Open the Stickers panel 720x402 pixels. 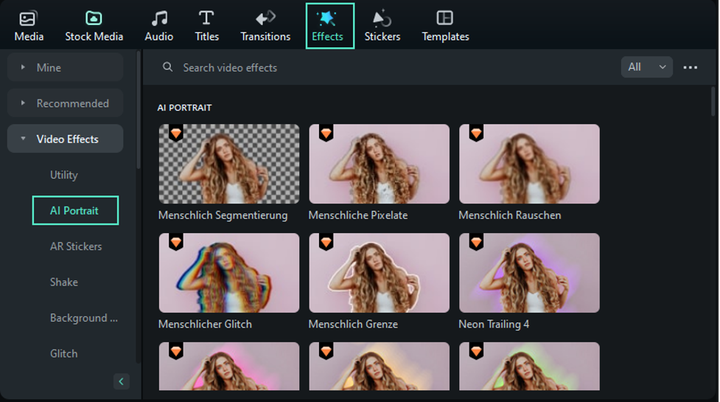(x=382, y=25)
